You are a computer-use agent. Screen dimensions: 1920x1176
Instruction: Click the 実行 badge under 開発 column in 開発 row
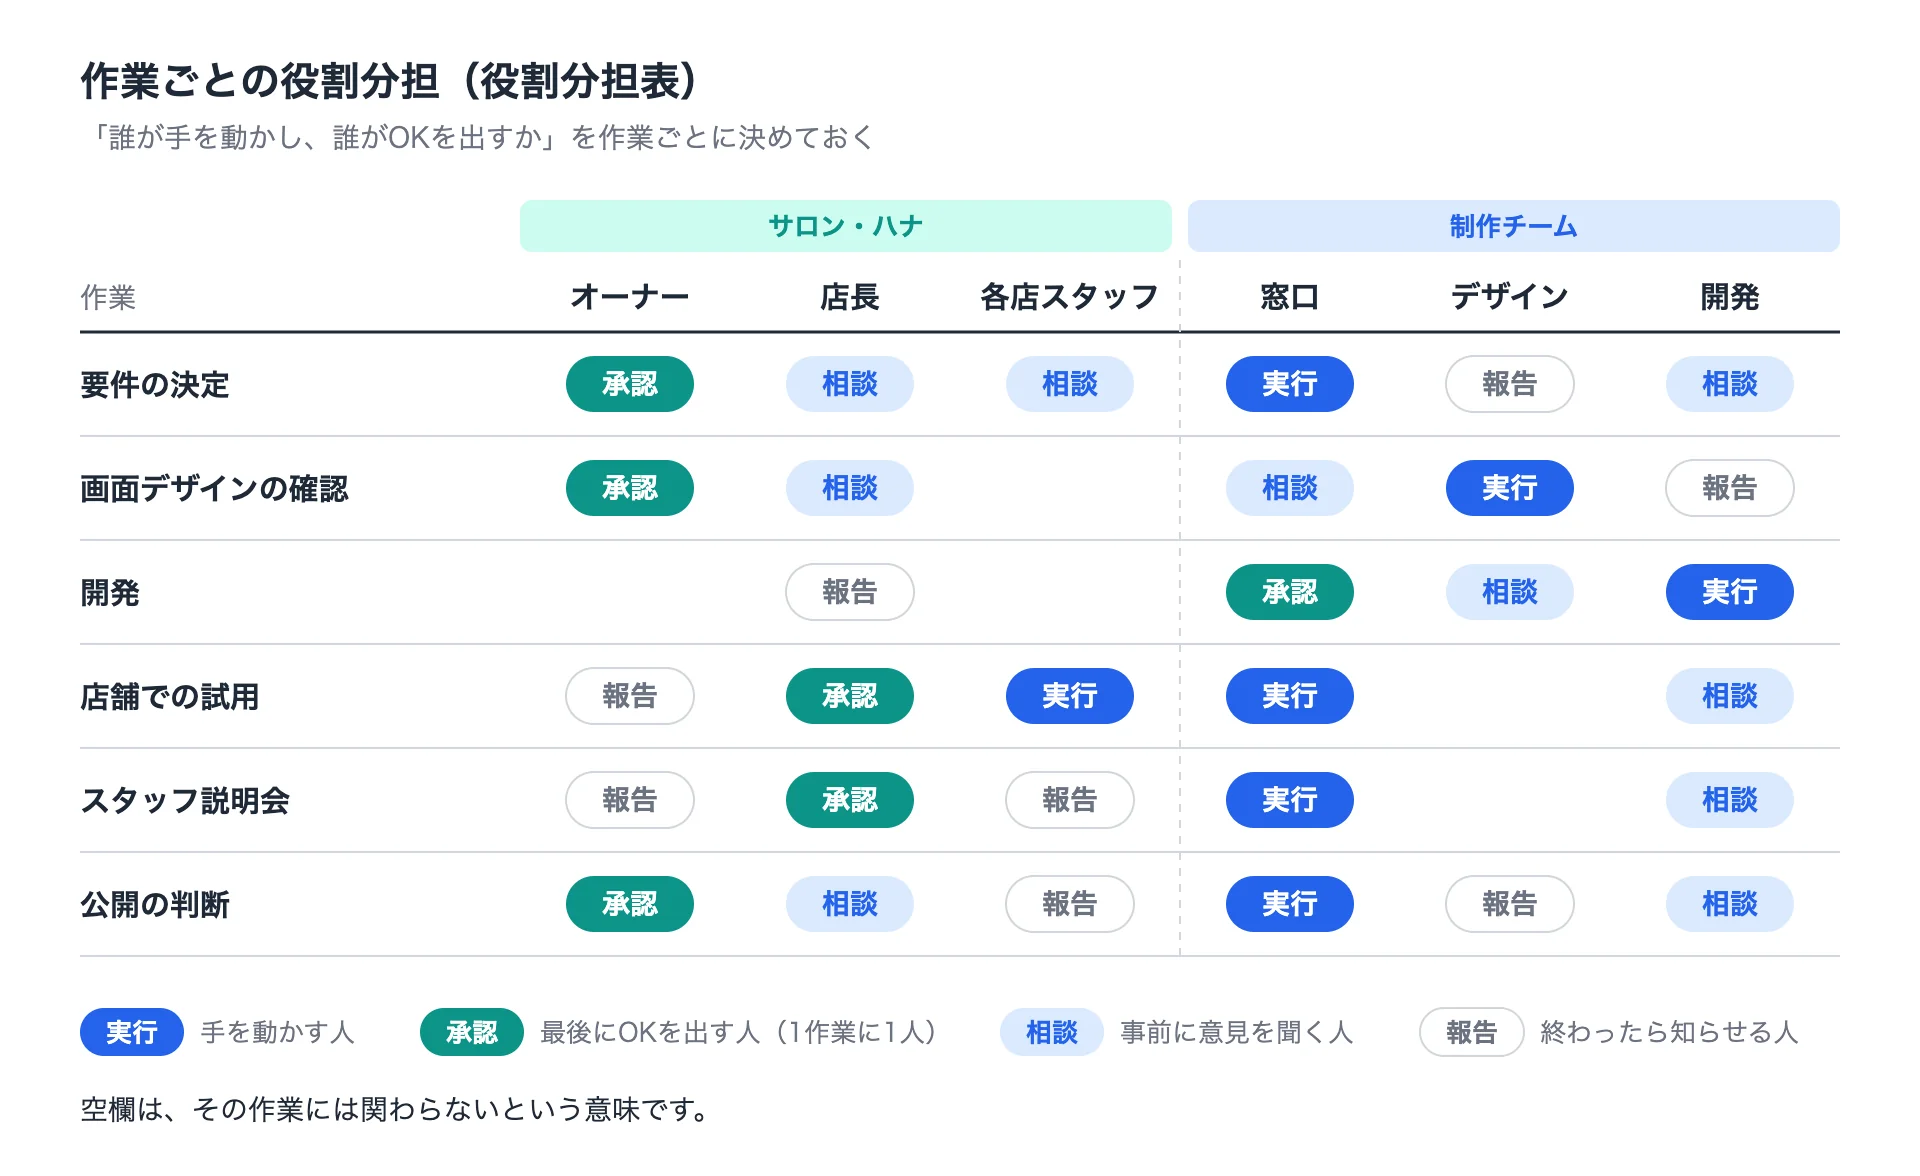(1730, 592)
